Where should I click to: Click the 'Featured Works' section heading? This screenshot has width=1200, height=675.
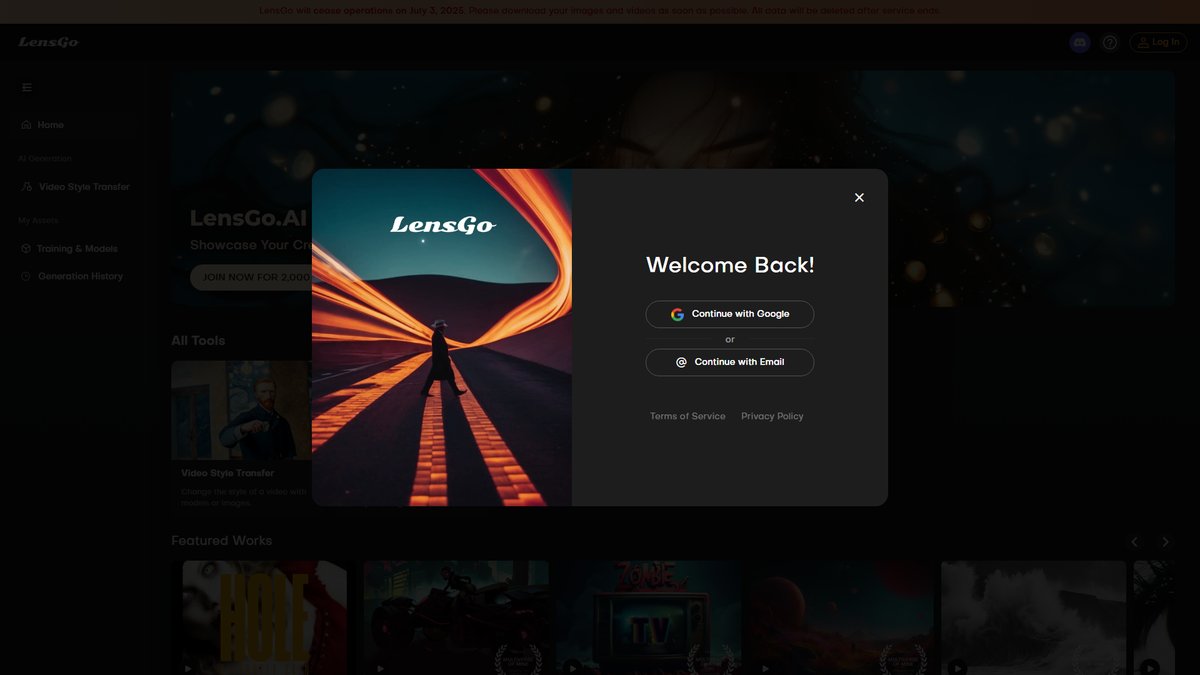(x=221, y=540)
